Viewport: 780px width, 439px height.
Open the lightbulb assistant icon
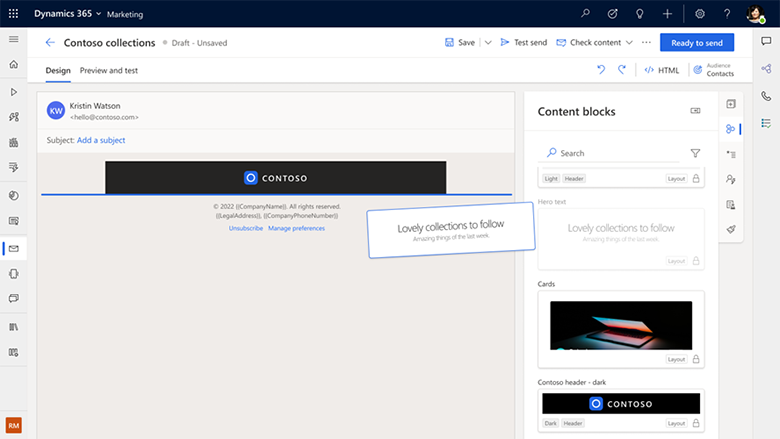pyautogui.click(x=640, y=14)
